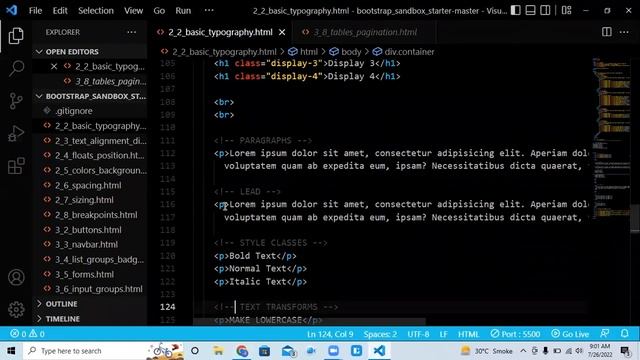Open the Accounts menu icon

(x=16, y=278)
